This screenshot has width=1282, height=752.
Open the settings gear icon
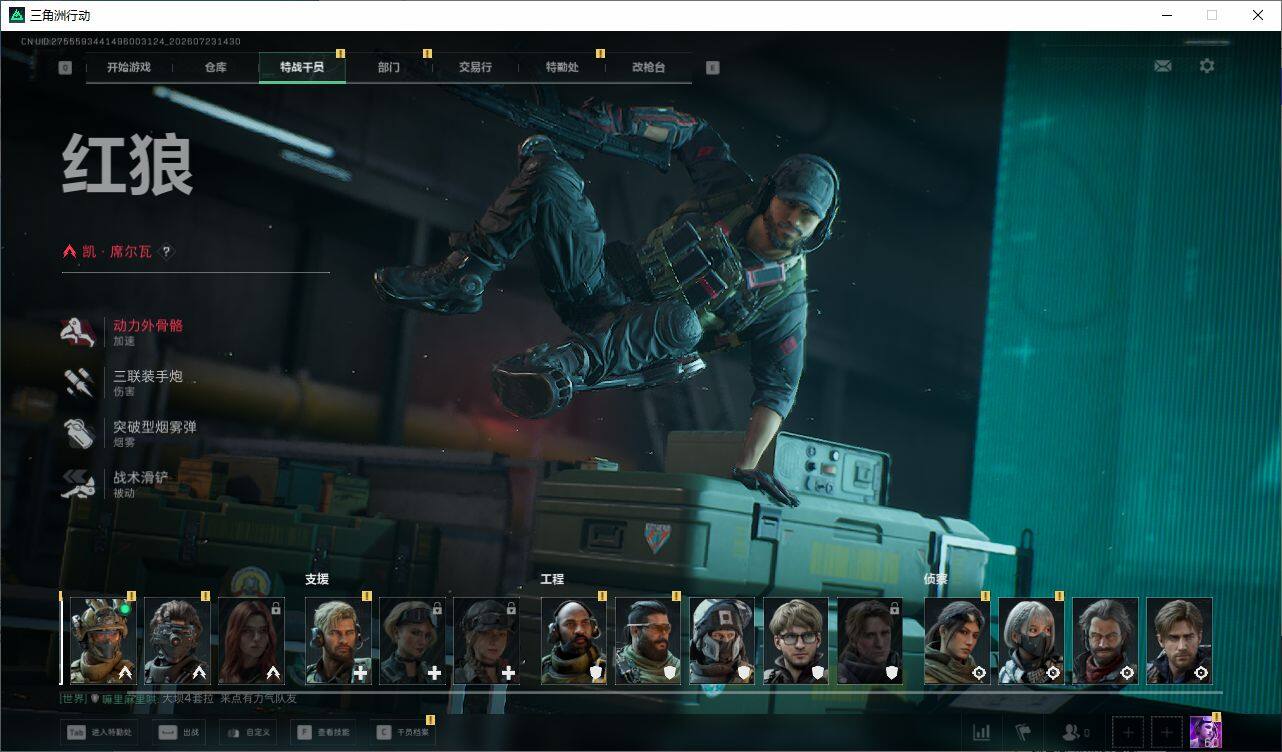click(1207, 66)
